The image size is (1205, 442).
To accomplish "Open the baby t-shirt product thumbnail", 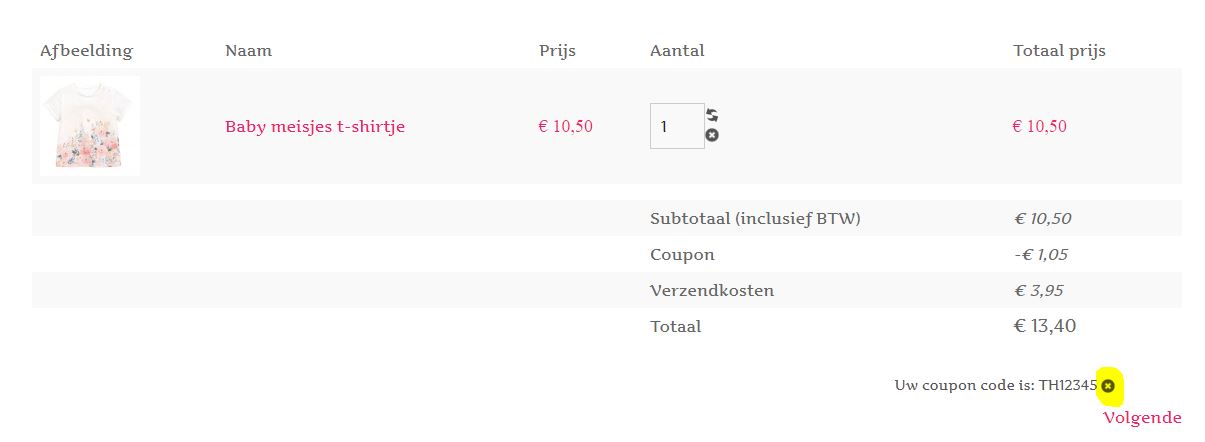I will point(90,126).
